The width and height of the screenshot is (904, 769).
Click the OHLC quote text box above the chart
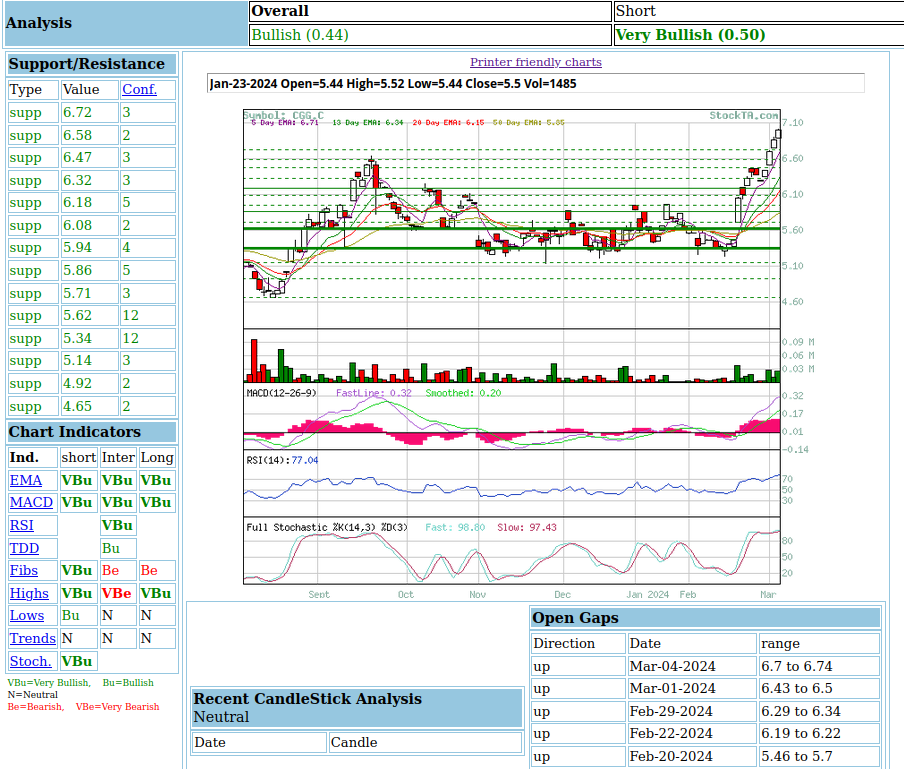535,83
